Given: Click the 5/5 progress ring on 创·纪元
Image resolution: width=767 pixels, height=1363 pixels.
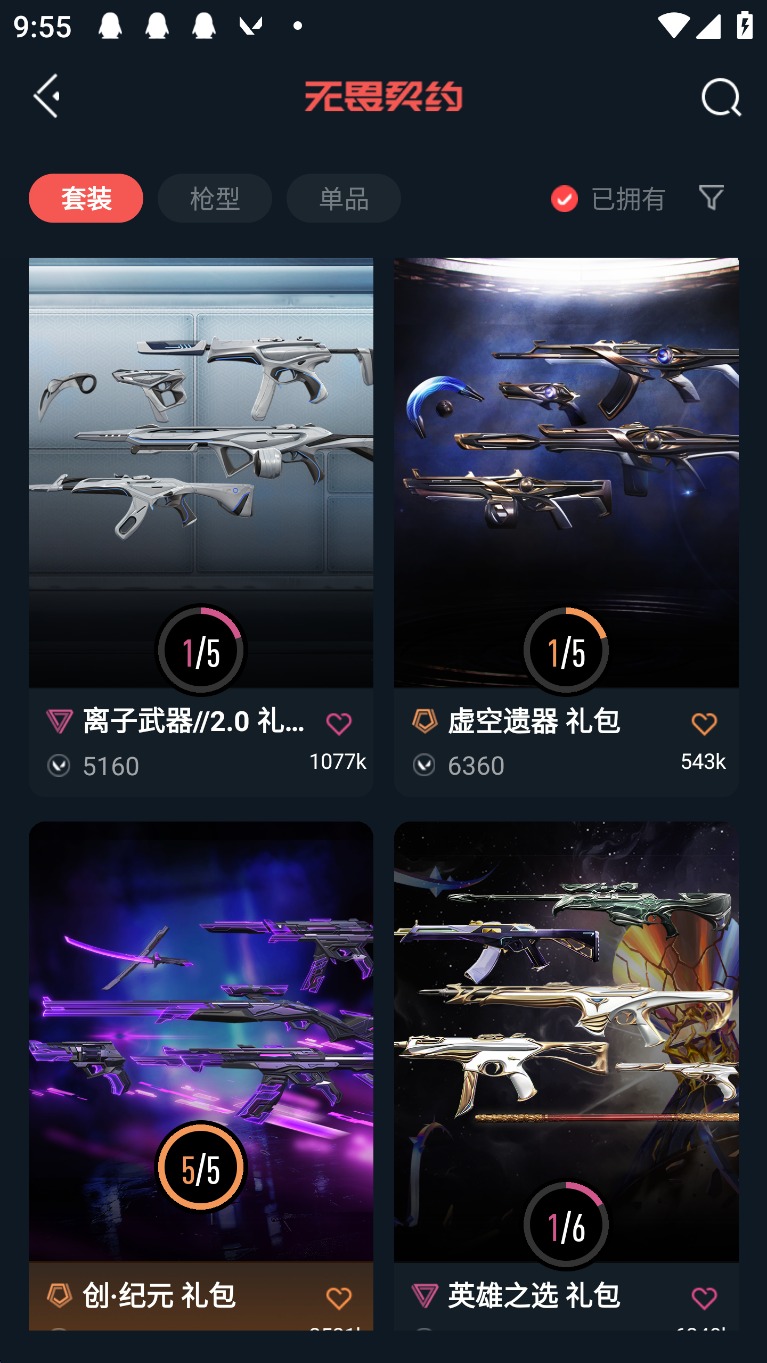Looking at the screenshot, I should pyautogui.click(x=201, y=1167).
